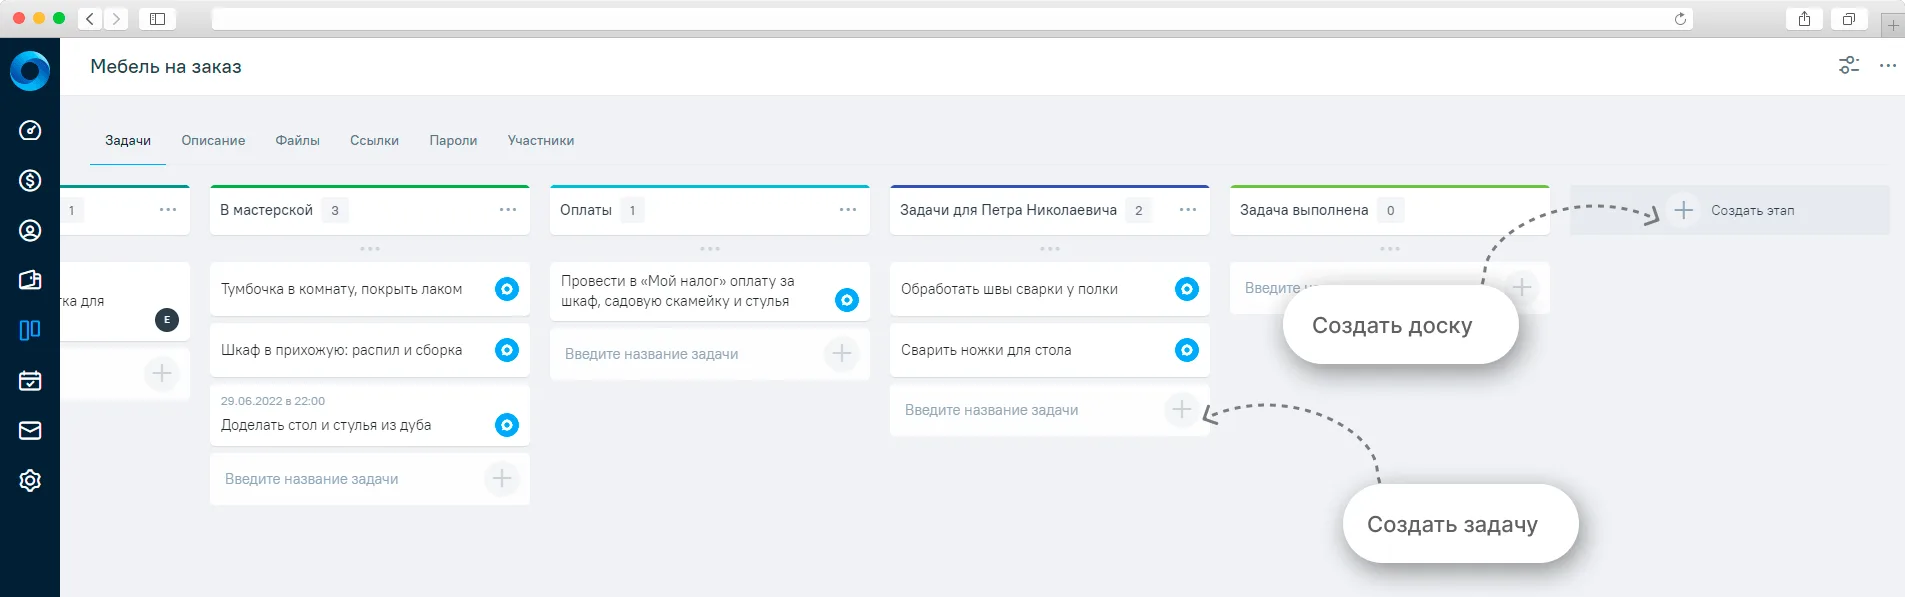
Task: Click the browser forward arrow
Action: coord(116,19)
